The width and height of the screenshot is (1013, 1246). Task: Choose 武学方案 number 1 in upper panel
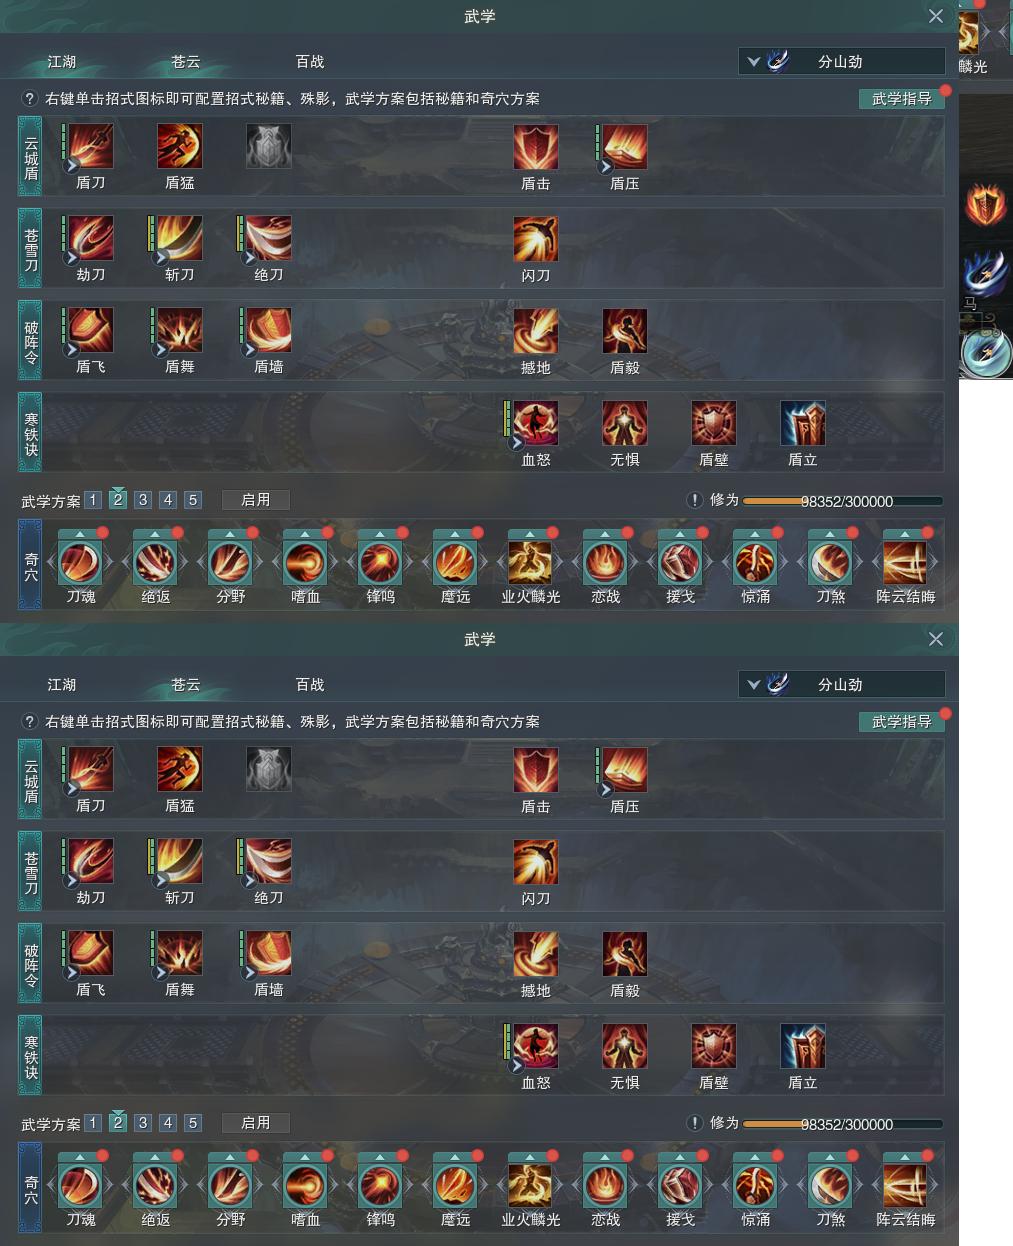(x=93, y=500)
